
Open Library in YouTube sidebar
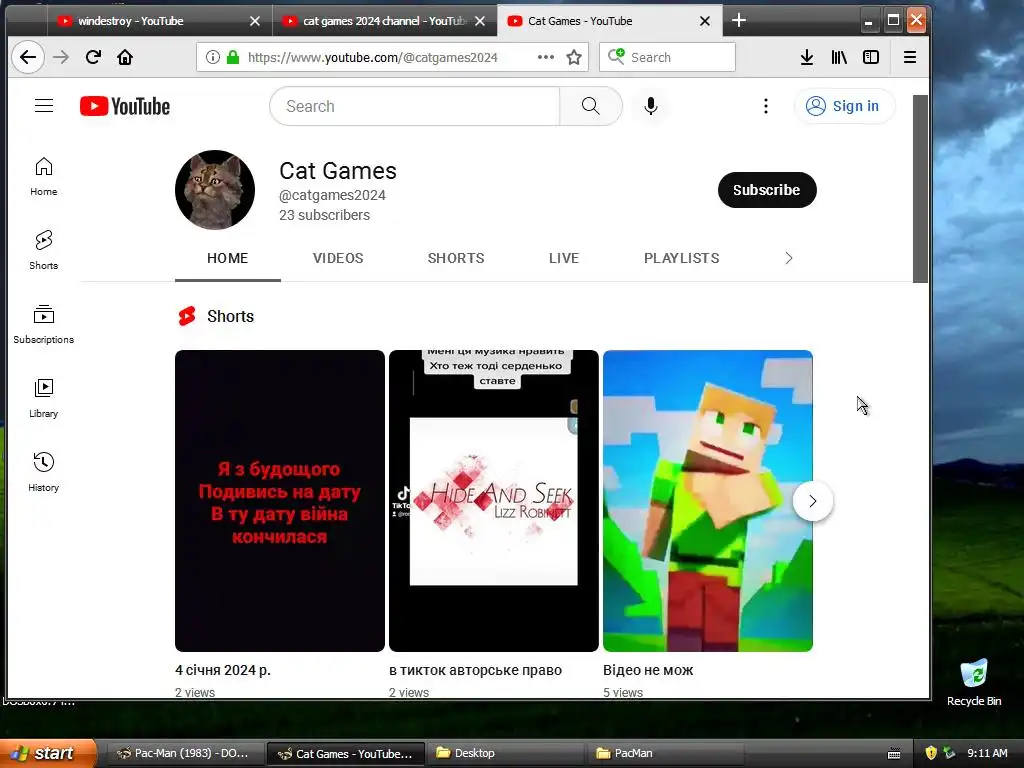pos(44,398)
